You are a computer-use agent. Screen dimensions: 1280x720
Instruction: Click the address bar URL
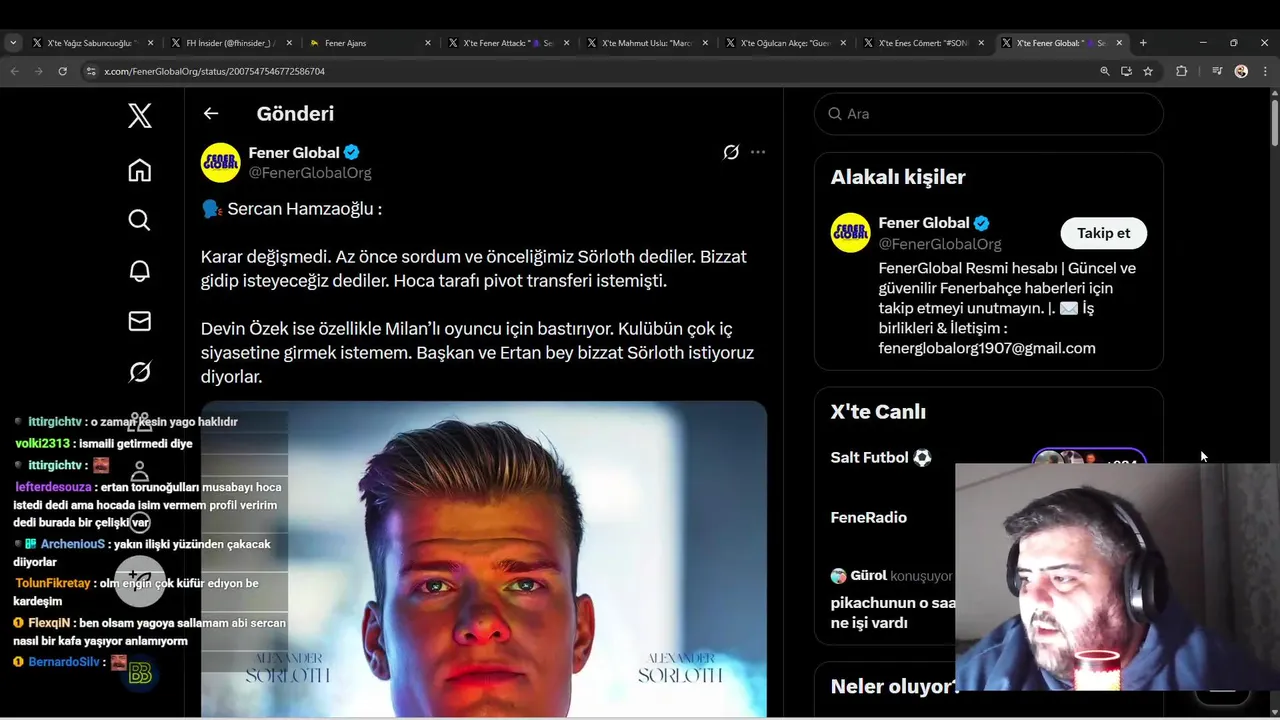click(214, 72)
